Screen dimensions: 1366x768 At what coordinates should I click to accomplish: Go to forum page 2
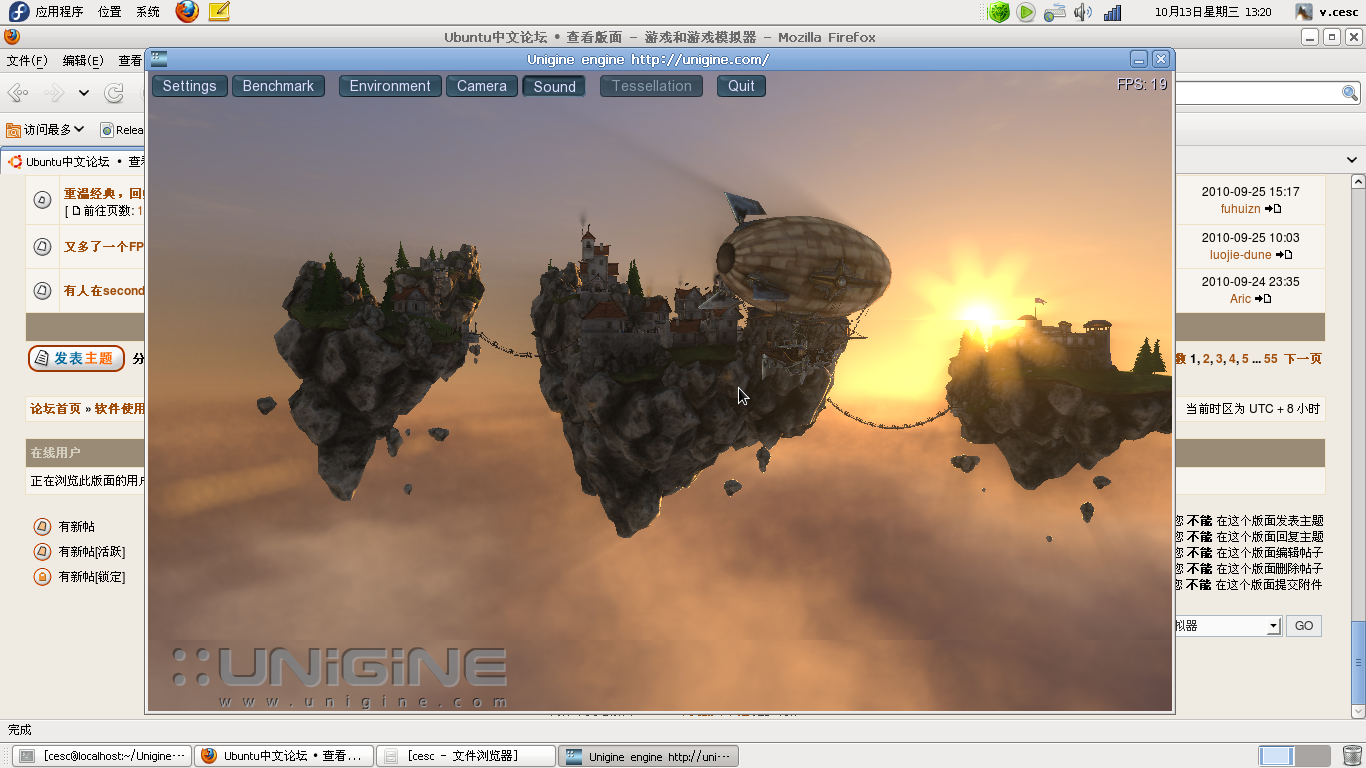click(x=1206, y=359)
